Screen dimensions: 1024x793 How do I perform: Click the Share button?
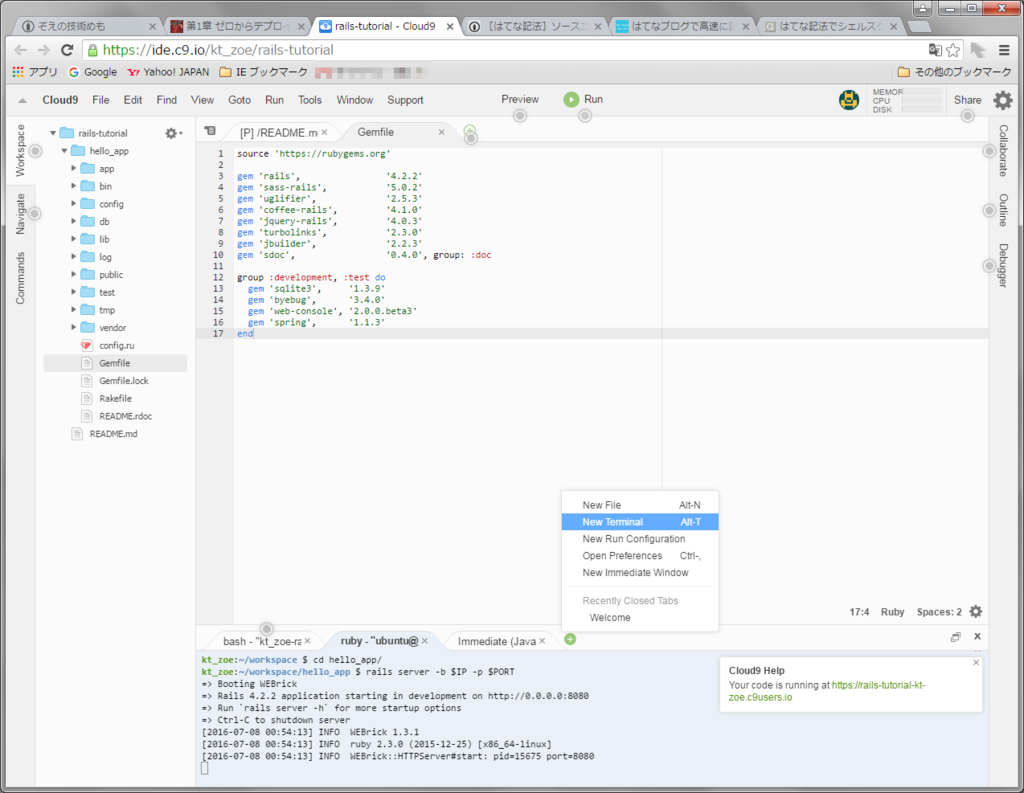click(967, 100)
